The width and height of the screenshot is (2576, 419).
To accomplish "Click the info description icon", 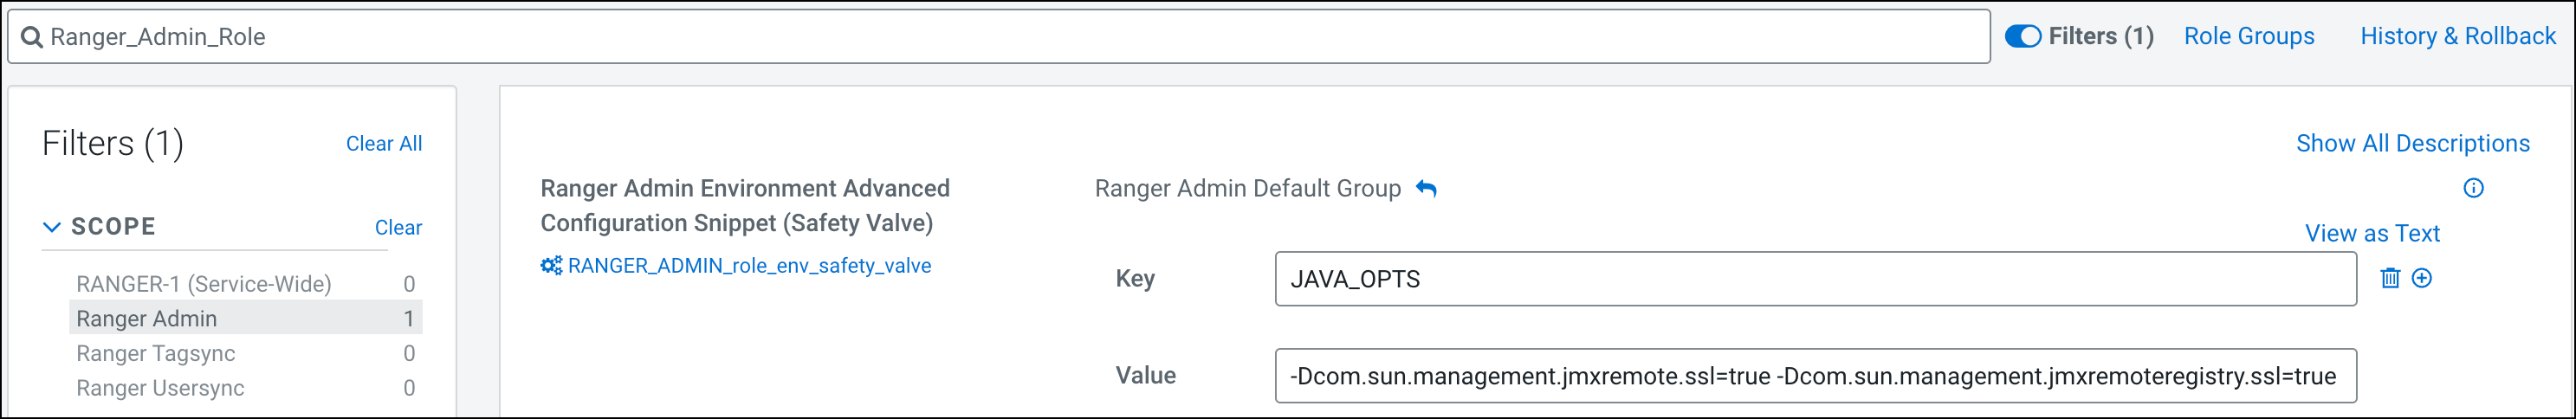I will 2473,188.
